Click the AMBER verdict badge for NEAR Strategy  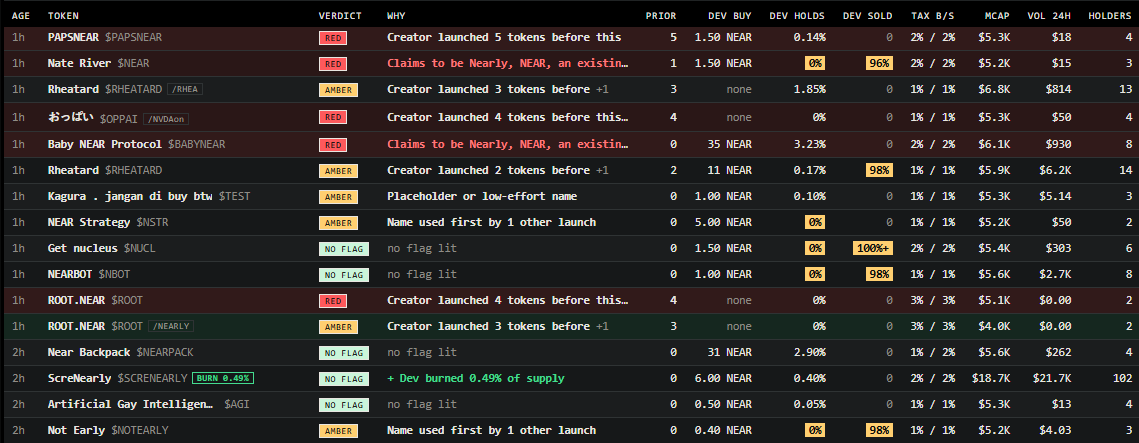pos(338,223)
